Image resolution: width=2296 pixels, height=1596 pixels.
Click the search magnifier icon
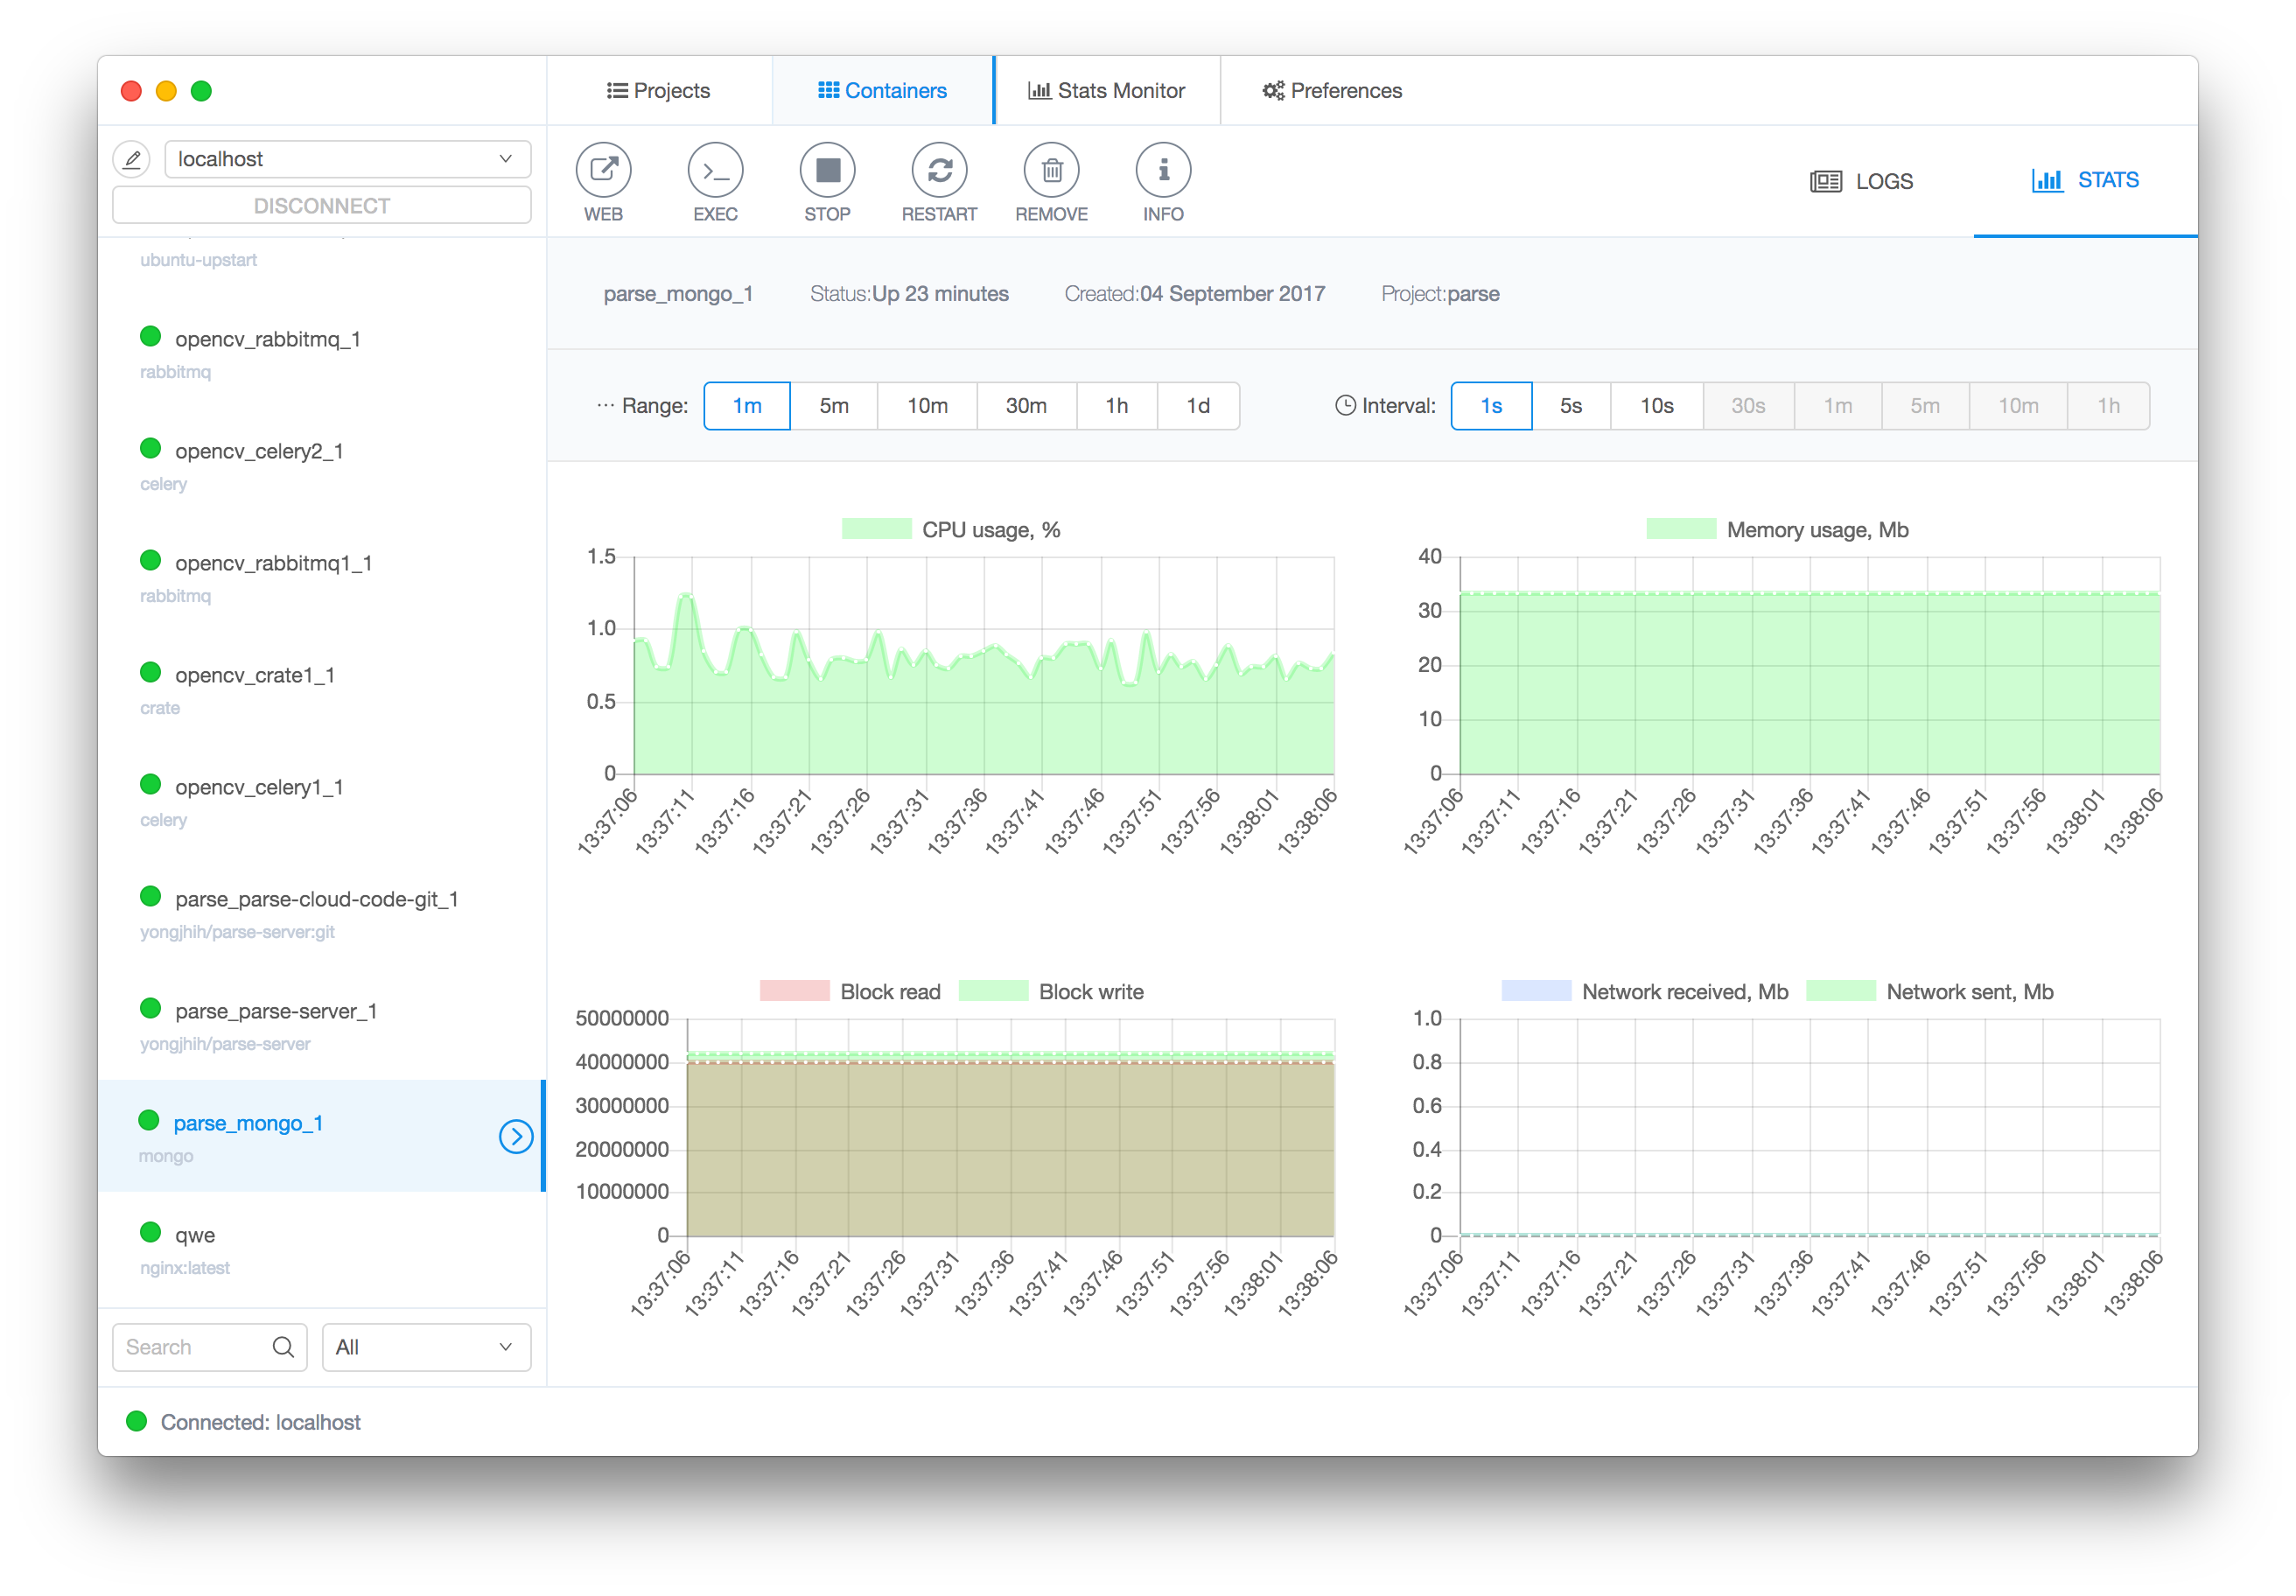tap(283, 1347)
